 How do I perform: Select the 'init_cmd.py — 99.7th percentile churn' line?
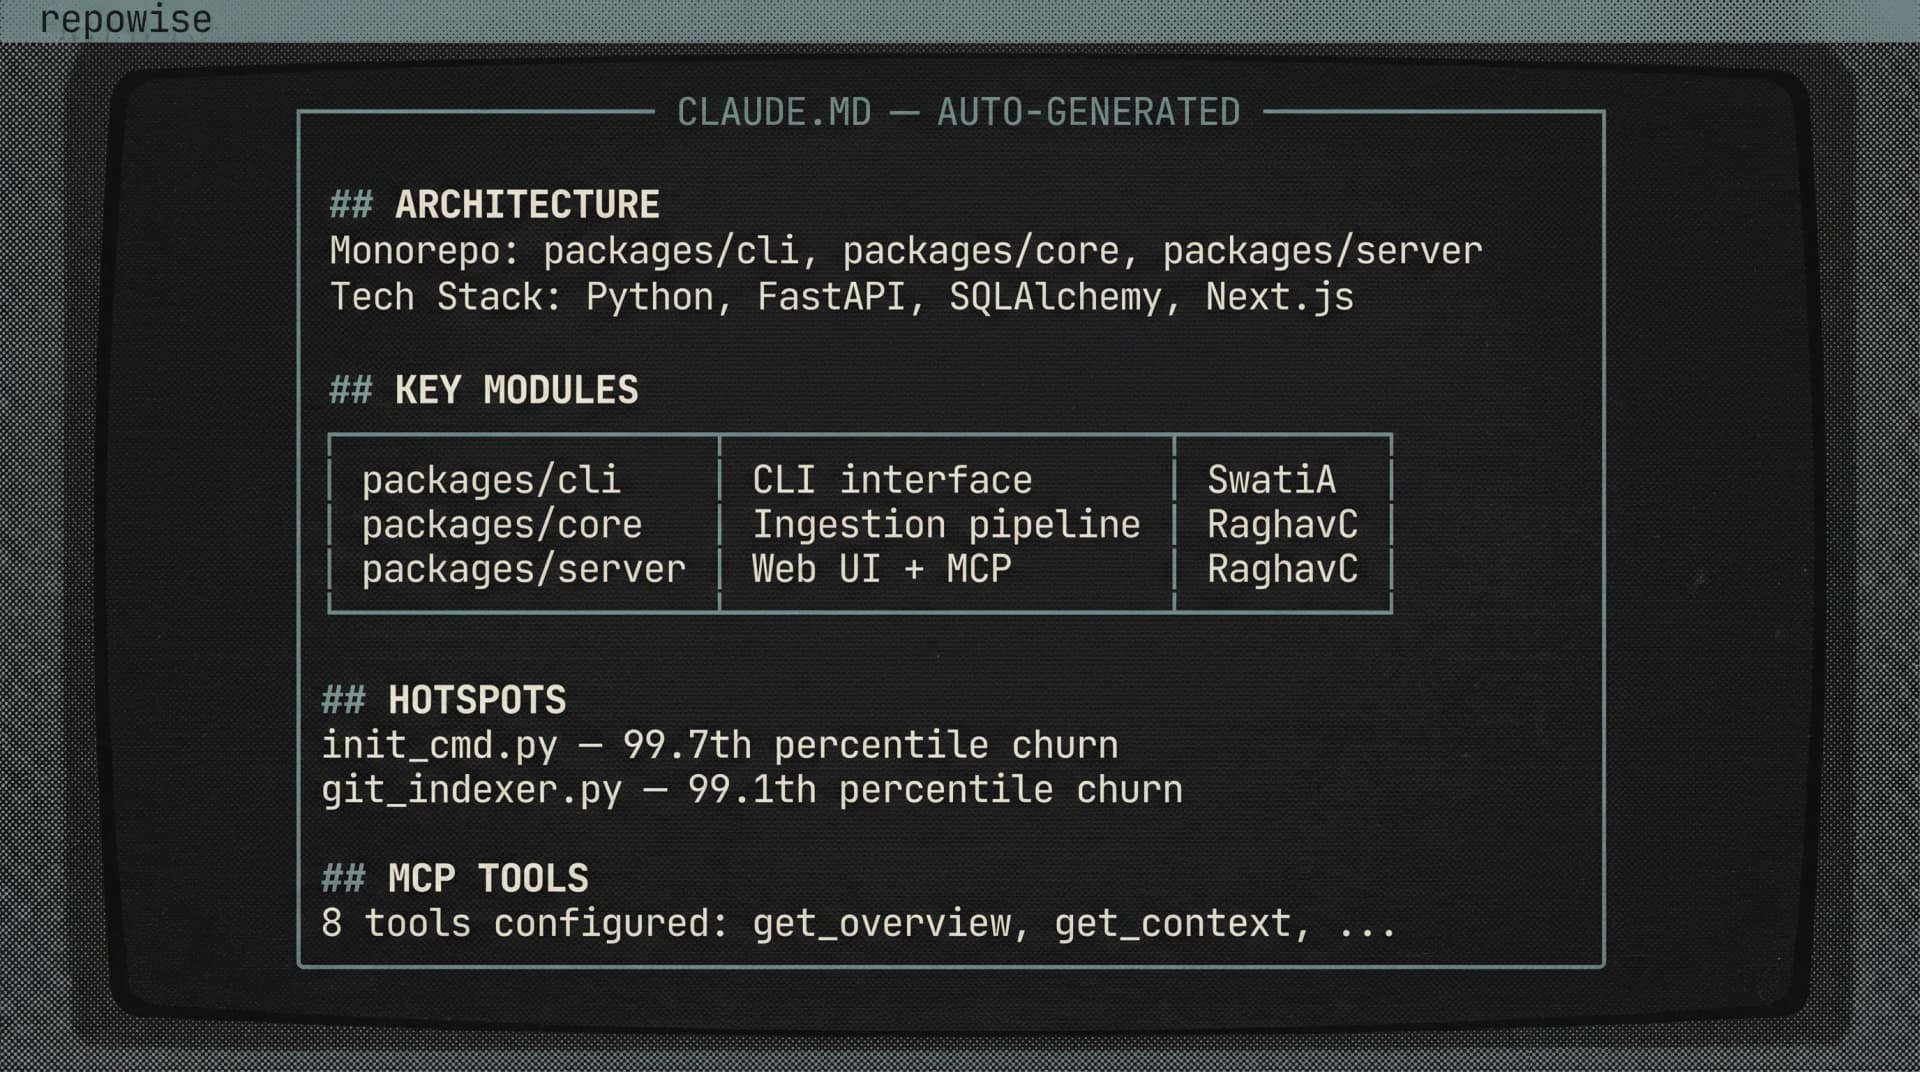click(719, 746)
